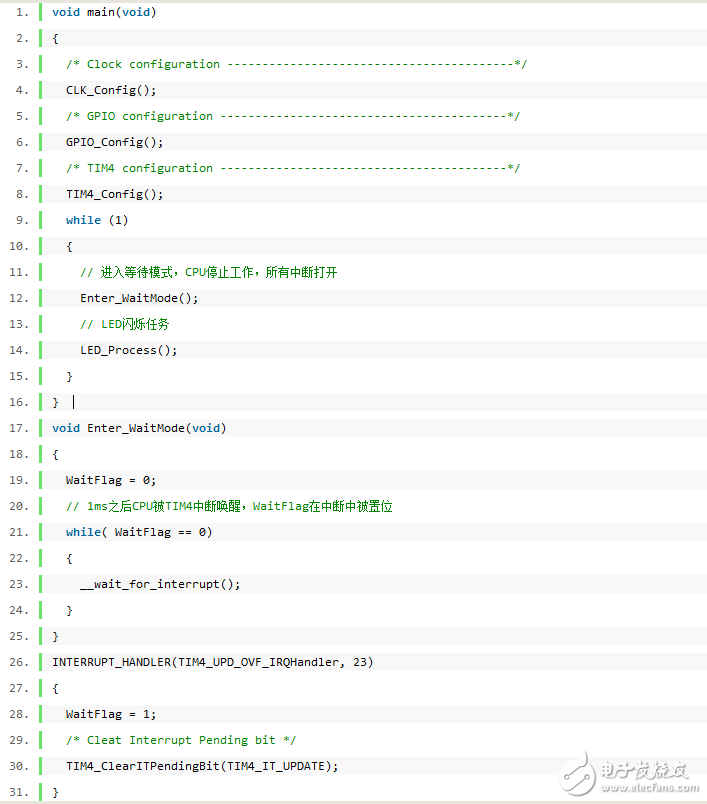Click the WaitFlag = 1 assignment
Image resolution: width=707 pixels, height=804 pixels.
coord(111,714)
